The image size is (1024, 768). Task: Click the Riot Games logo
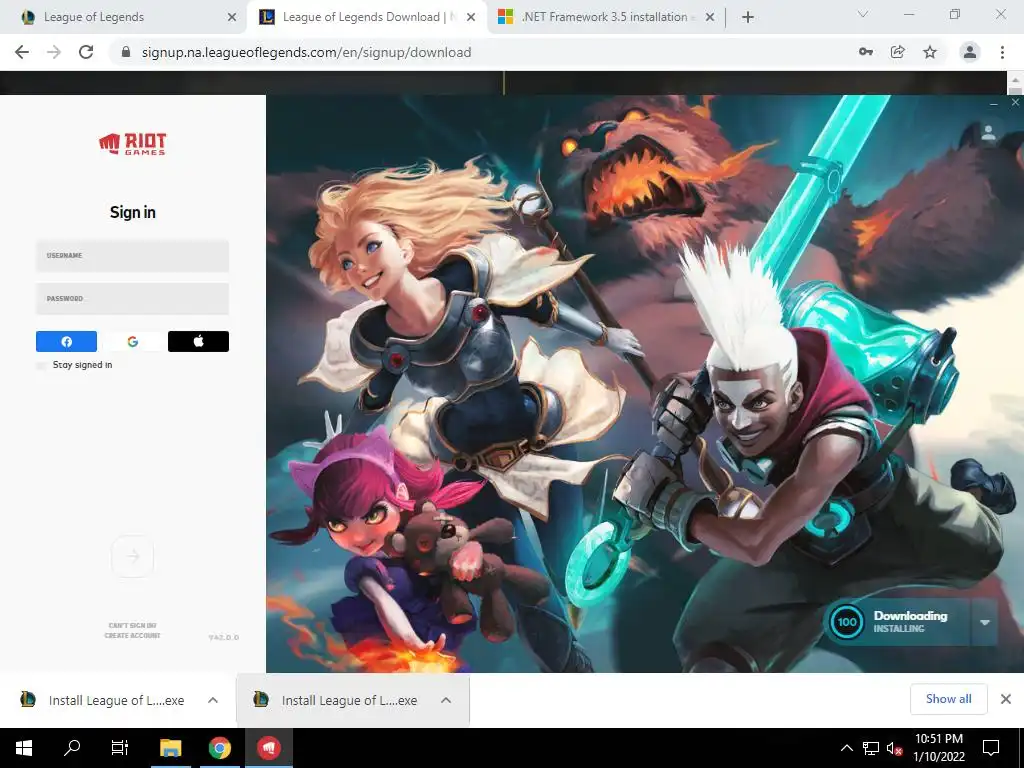[x=133, y=144]
